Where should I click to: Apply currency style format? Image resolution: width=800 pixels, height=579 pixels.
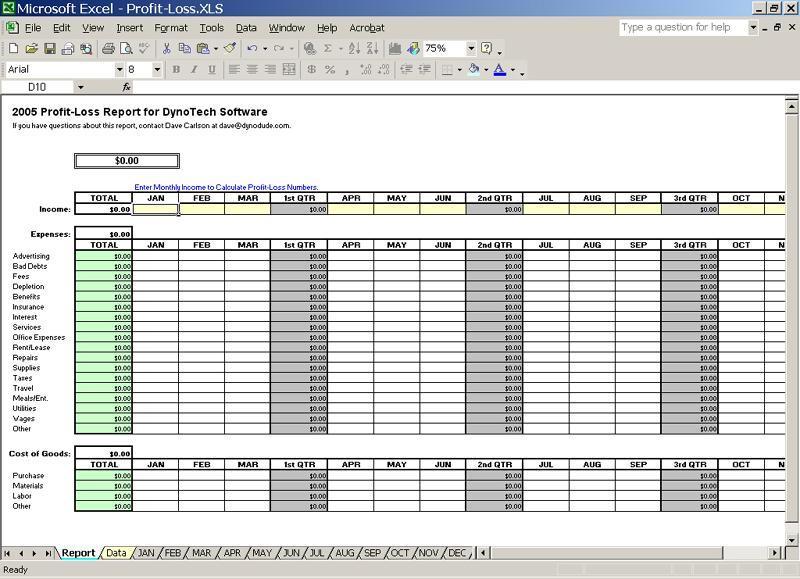point(311,69)
